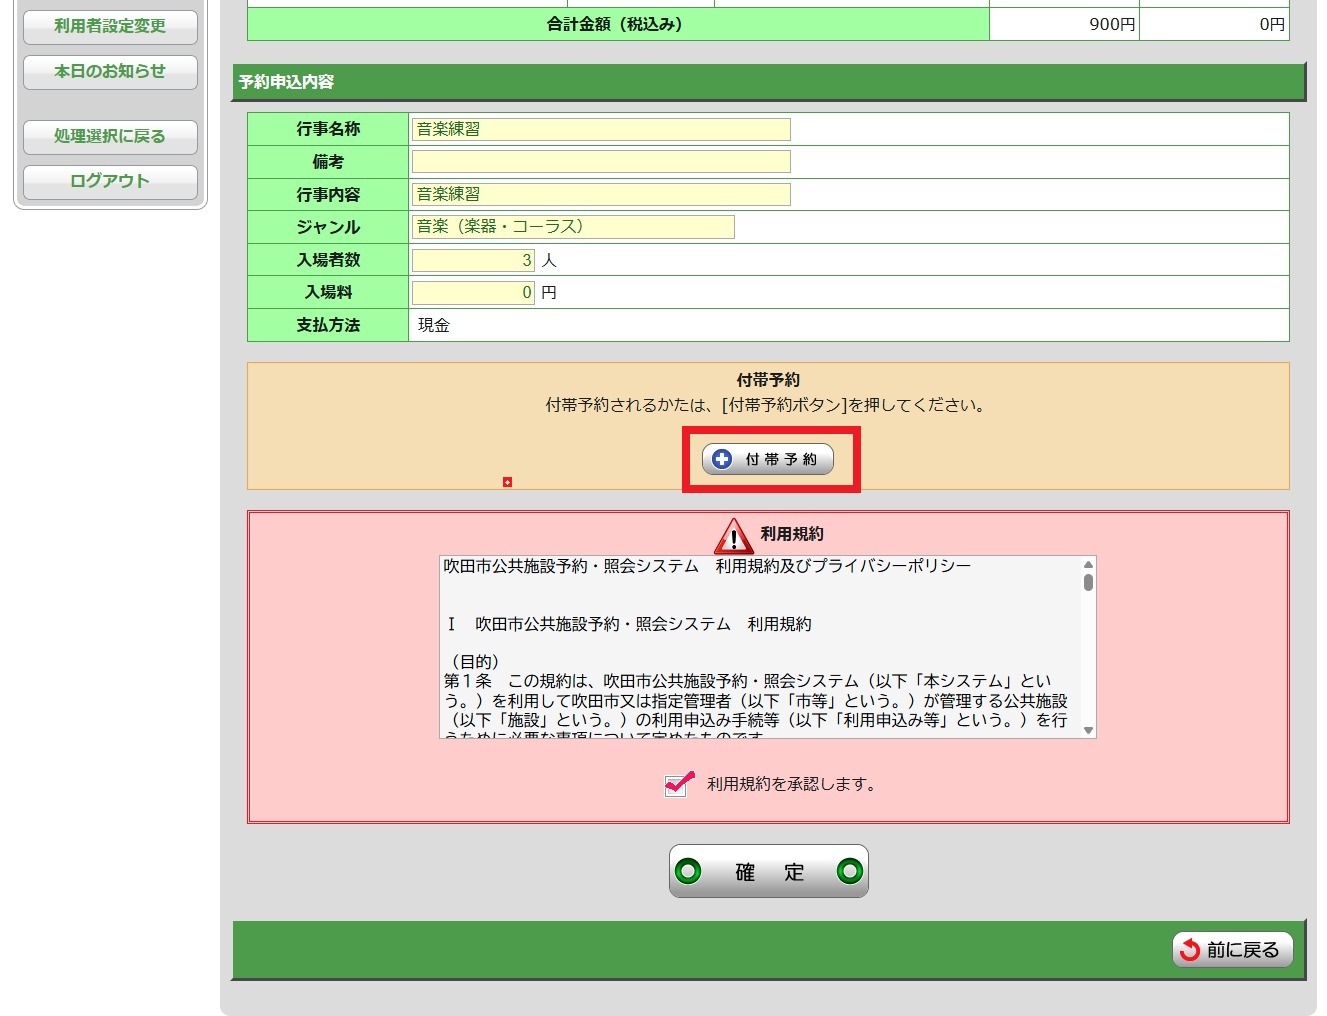1327x1016 pixels.
Task: Click the warning triangle icon beside 利用規約
Action: [x=734, y=536]
